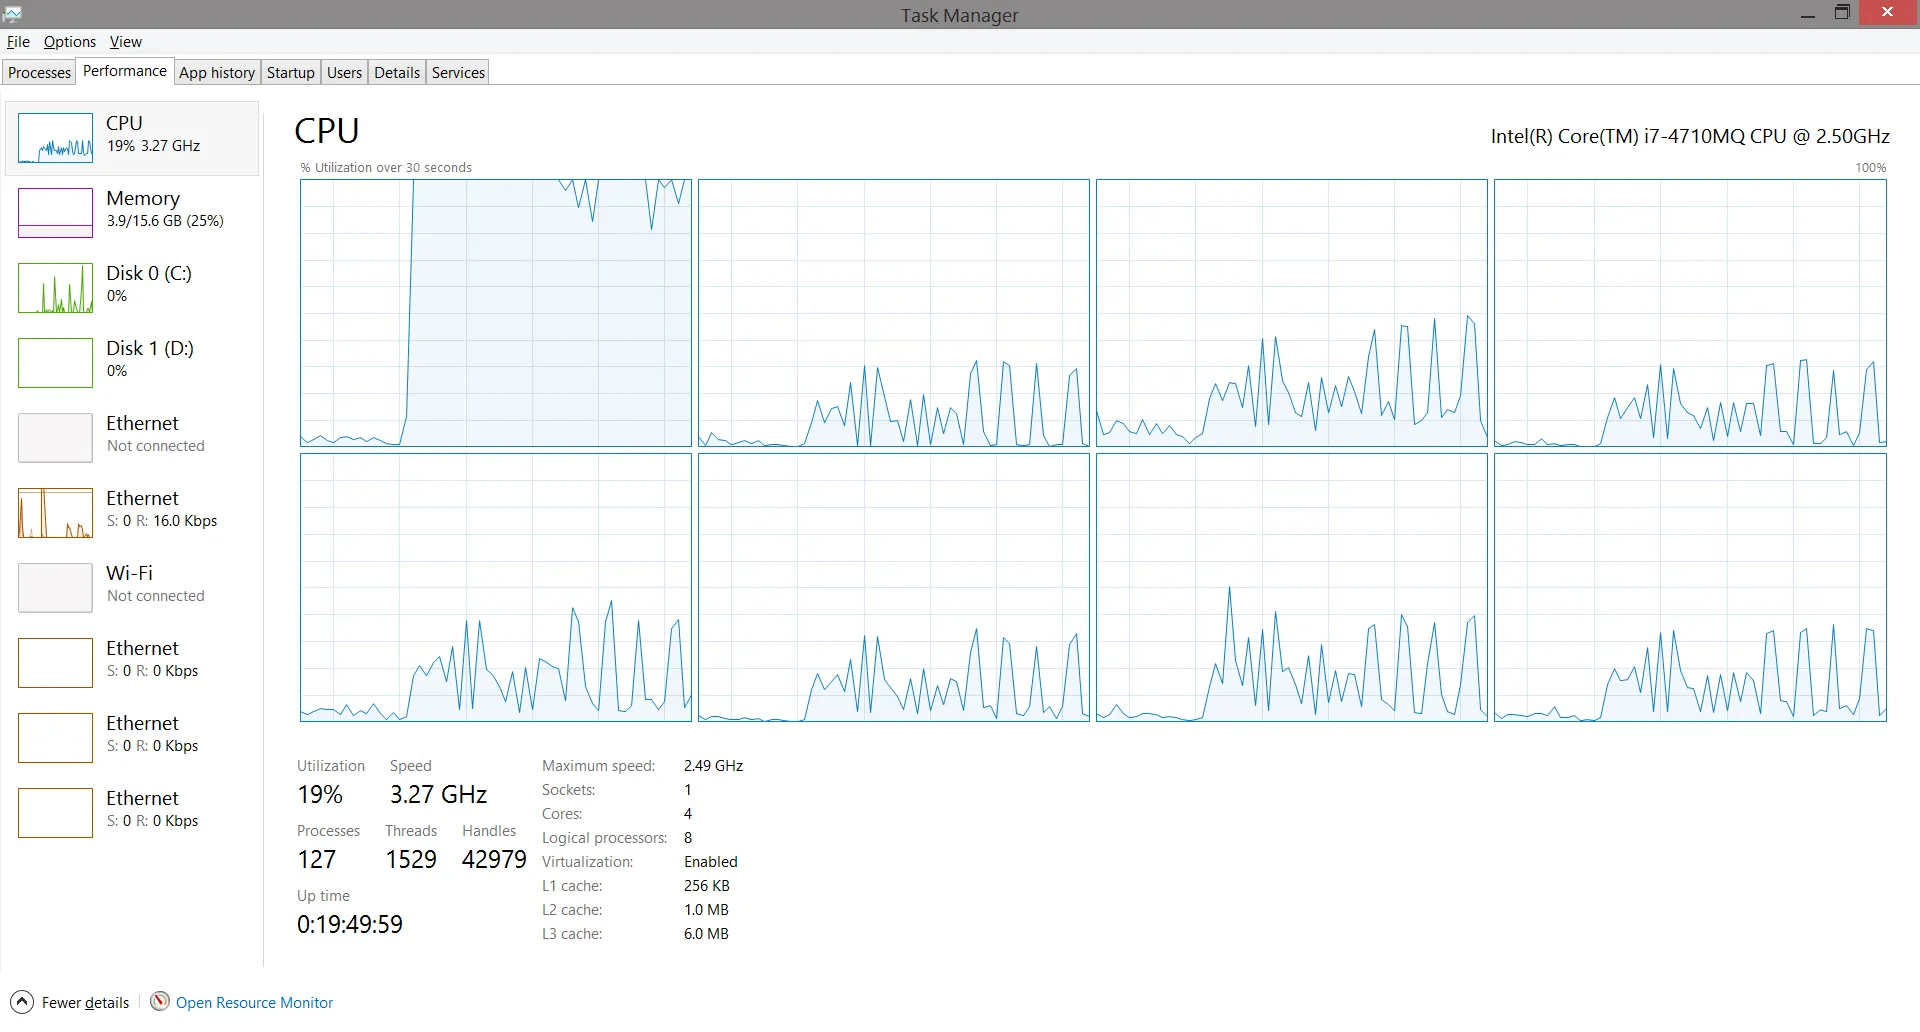The width and height of the screenshot is (1920, 1032).
Task: Click the L3 cache 6.0 MB value
Action: tap(706, 934)
